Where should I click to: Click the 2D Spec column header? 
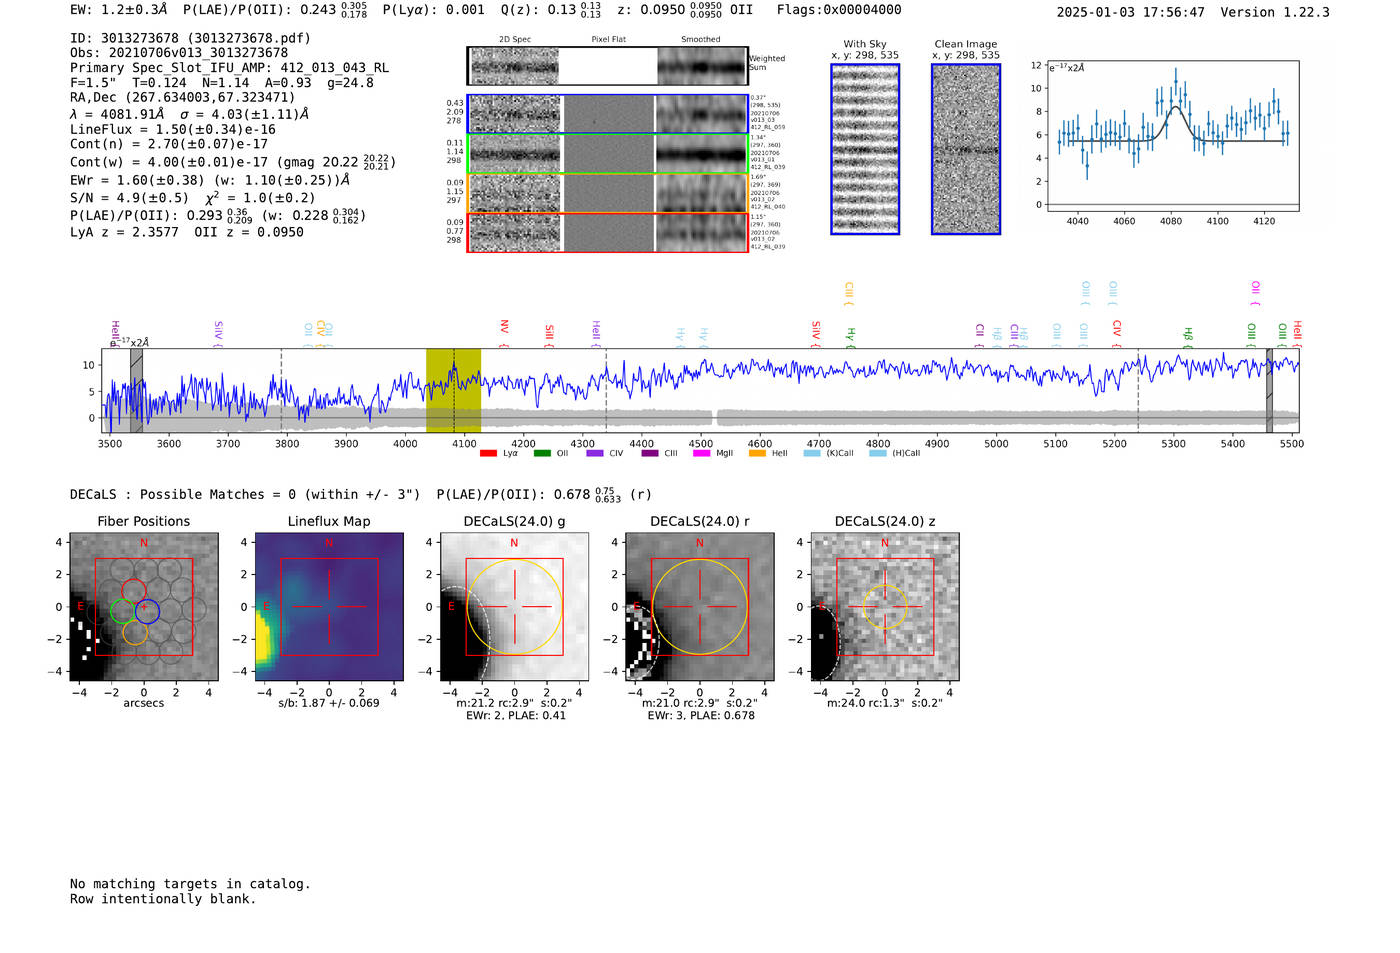click(x=515, y=40)
